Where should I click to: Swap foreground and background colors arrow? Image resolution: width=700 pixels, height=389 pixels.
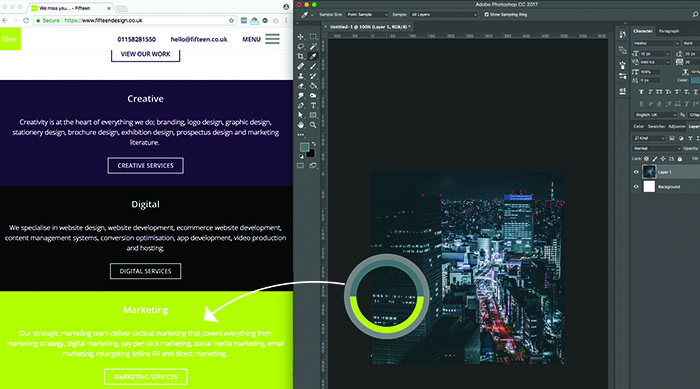[x=313, y=144]
